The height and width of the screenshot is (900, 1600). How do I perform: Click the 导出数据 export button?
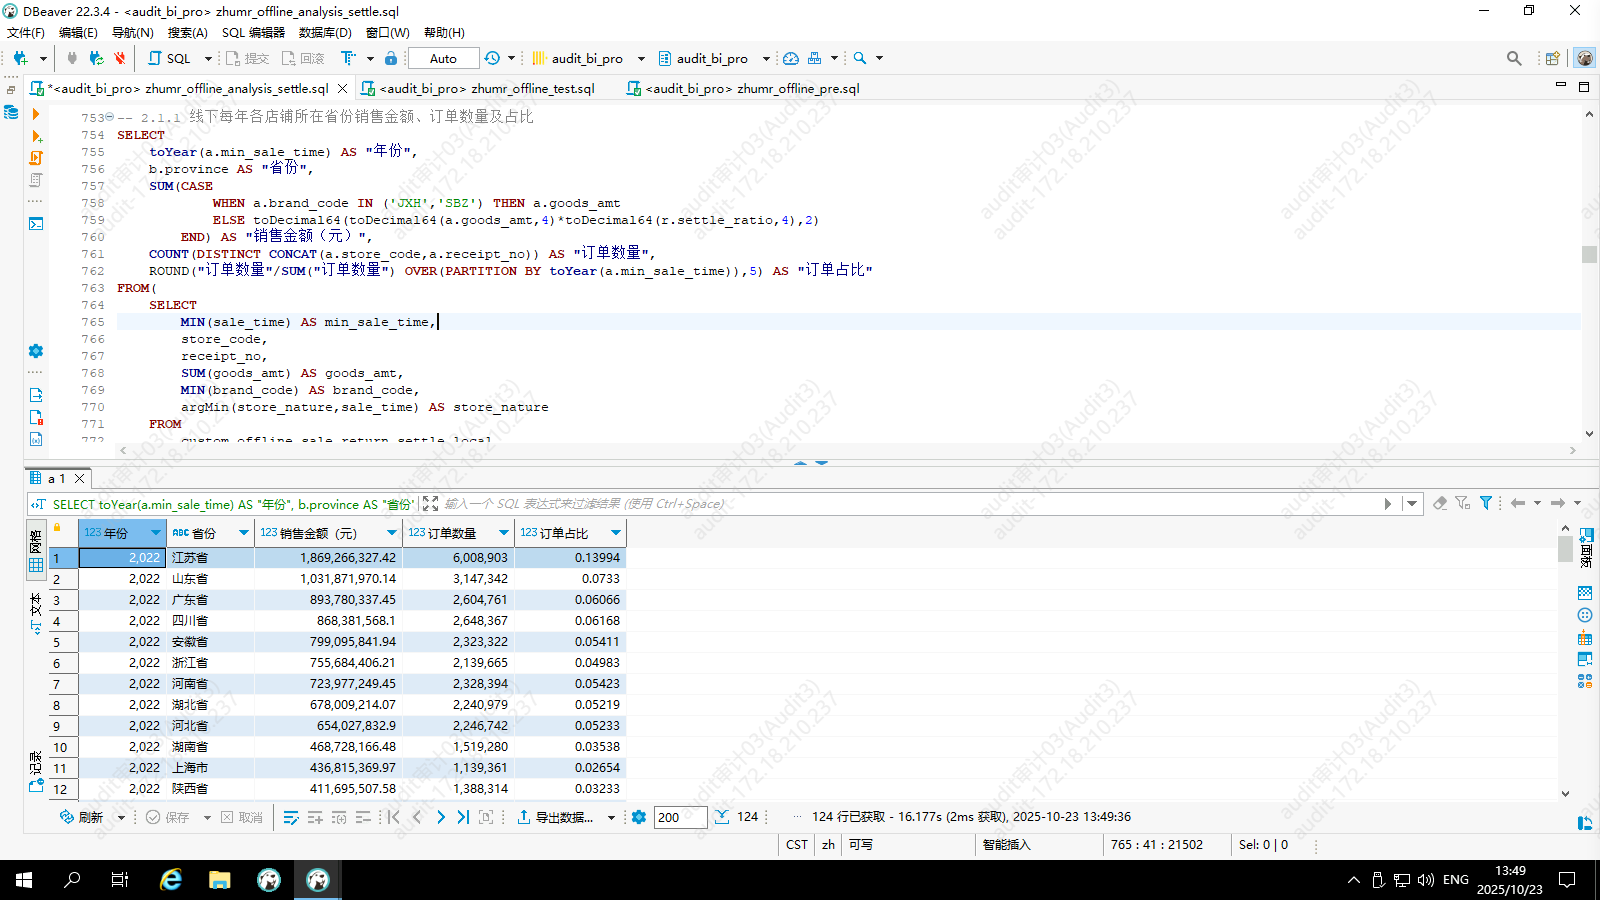pos(555,817)
